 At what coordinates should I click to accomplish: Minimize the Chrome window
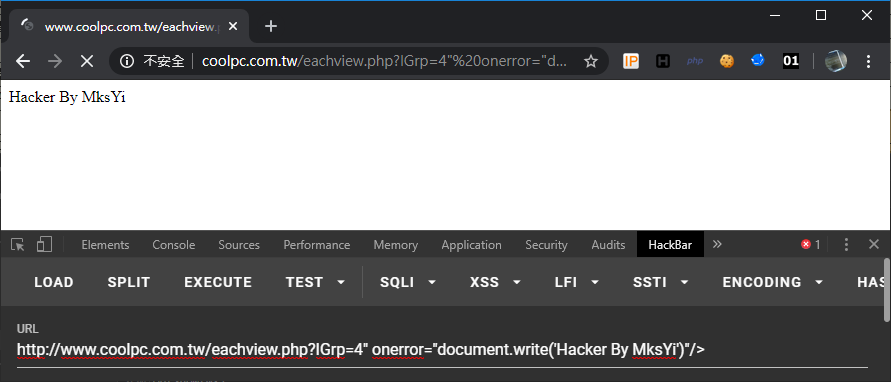pos(775,15)
